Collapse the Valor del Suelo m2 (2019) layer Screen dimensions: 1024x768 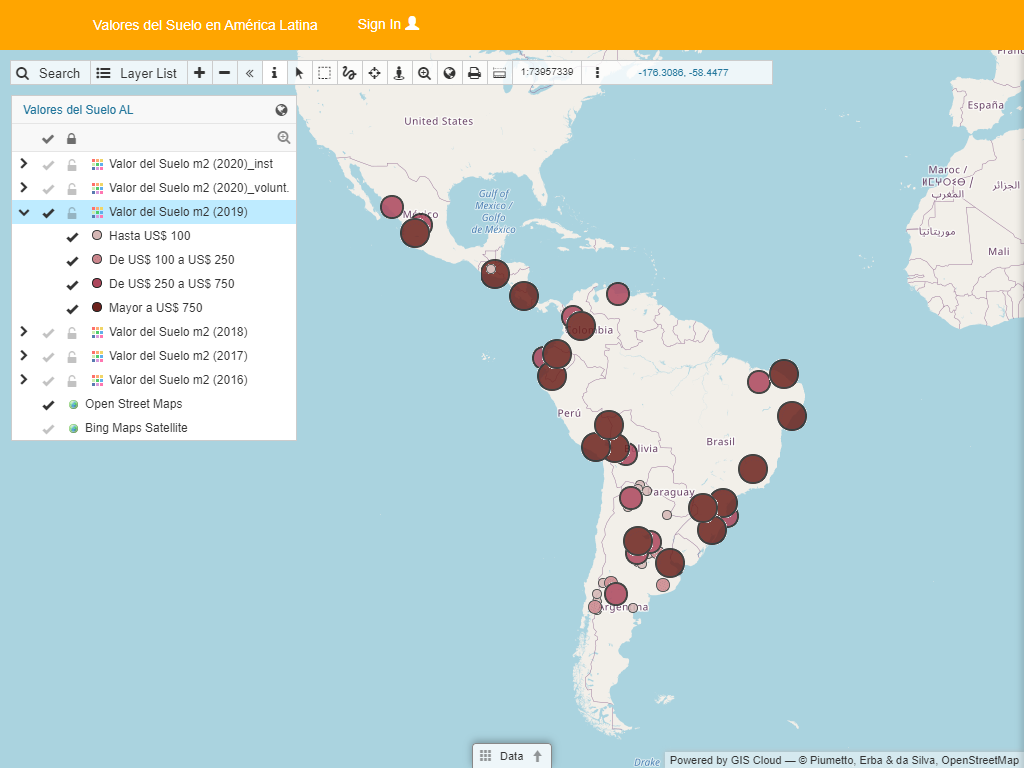24,212
